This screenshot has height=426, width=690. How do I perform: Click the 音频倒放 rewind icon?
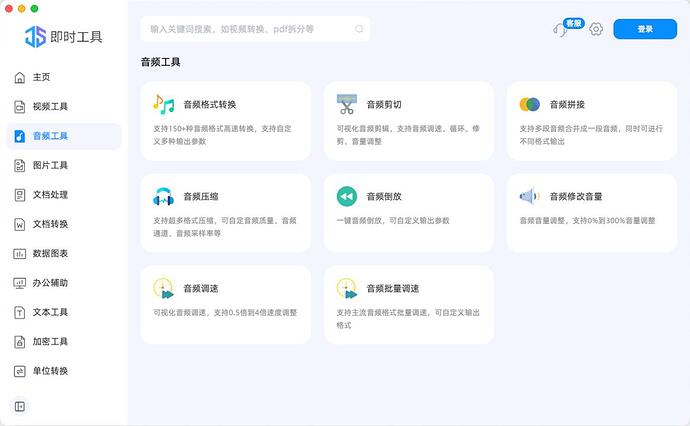pyautogui.click(x=346, y=196)
